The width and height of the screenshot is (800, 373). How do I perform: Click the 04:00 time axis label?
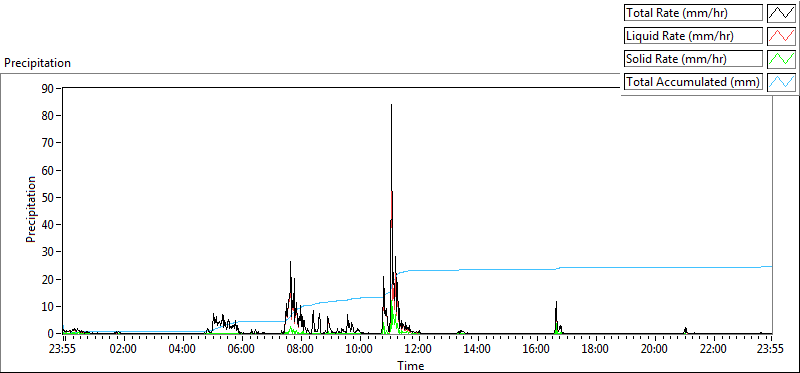[x=182, y=350]
